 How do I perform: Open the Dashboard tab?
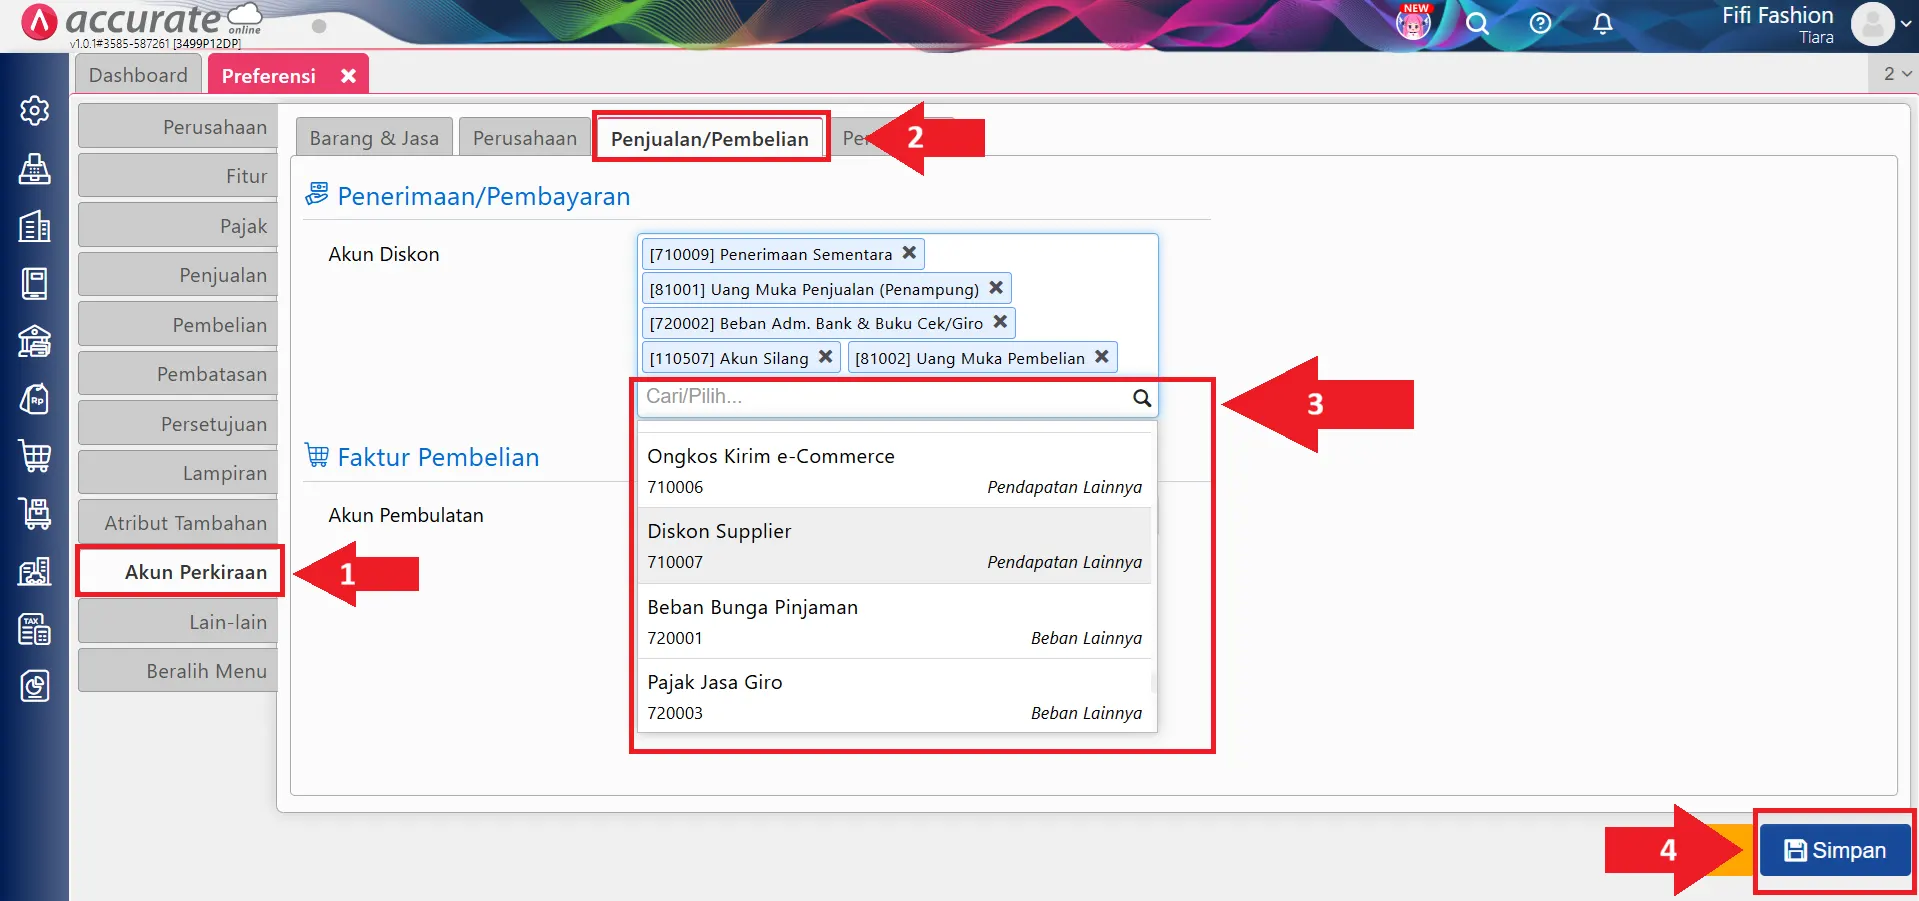(138, 76)
